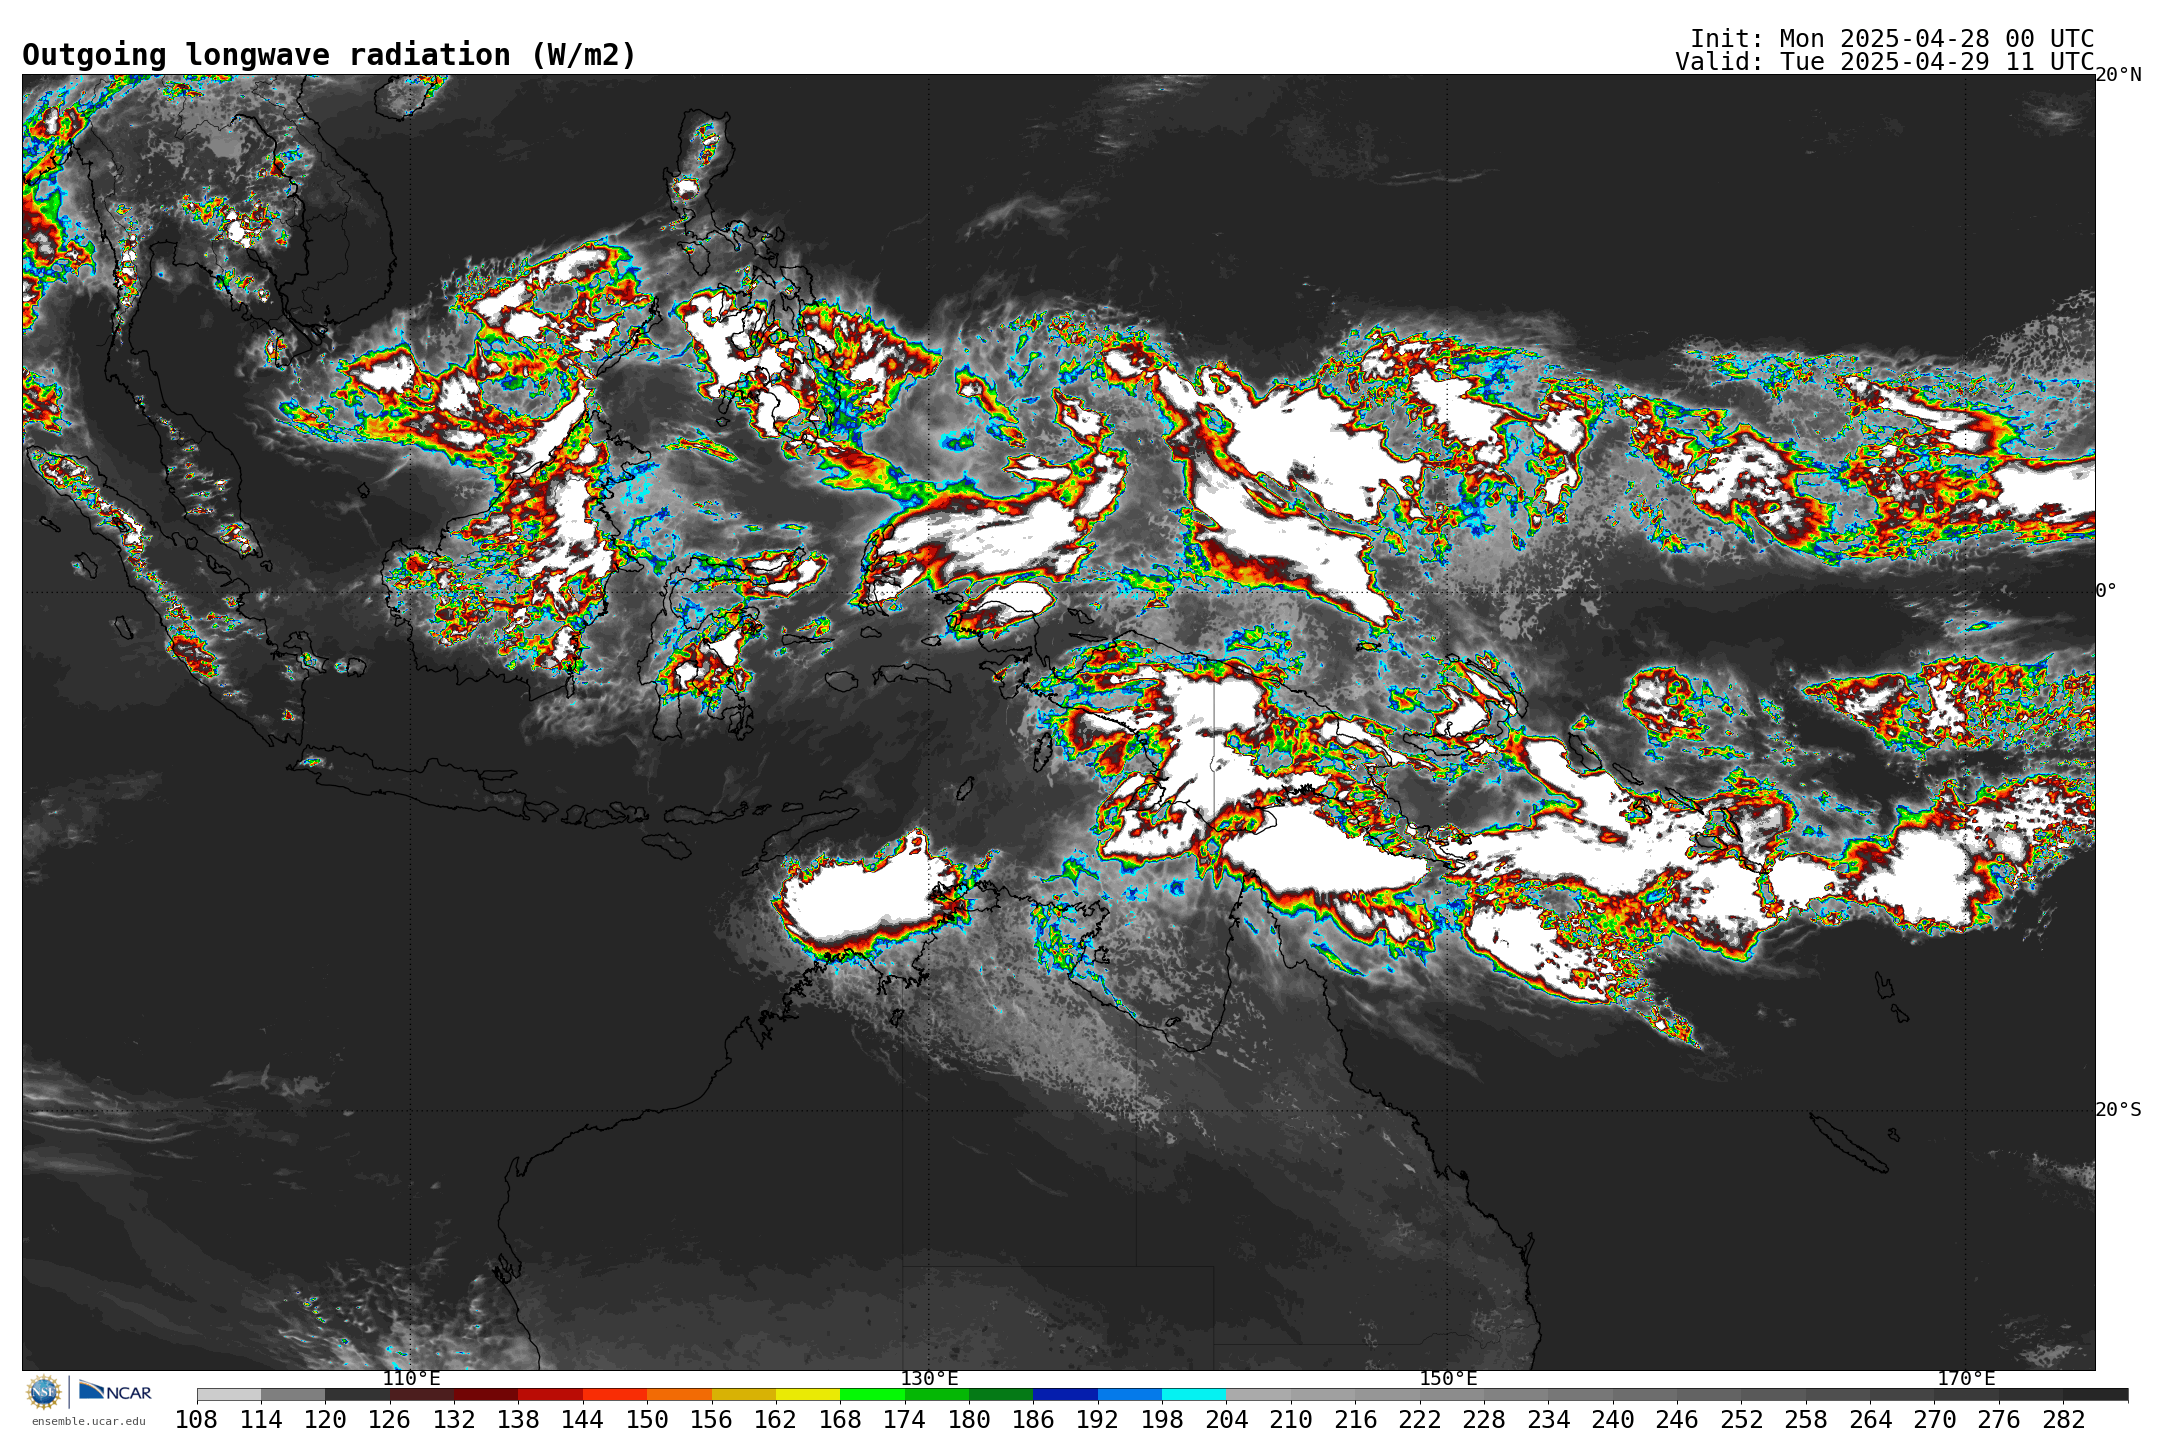
Task: Click the 170°E longitude label
Action: (1966, 1378)
